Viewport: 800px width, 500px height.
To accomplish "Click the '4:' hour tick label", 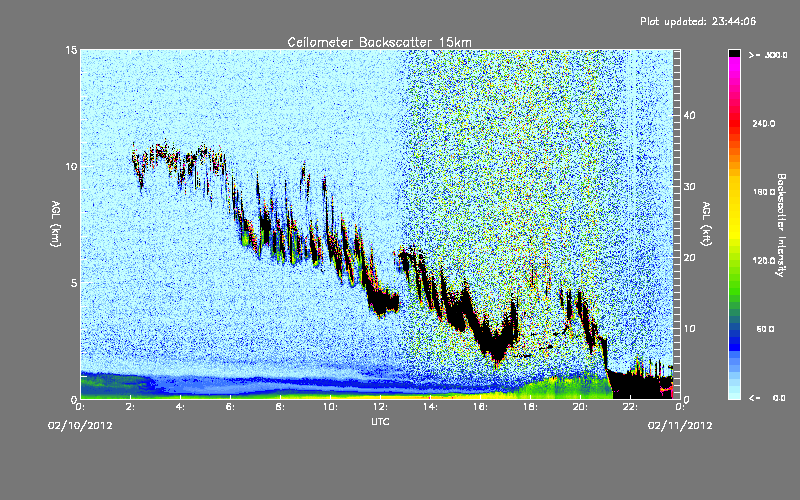I will 181,407.
